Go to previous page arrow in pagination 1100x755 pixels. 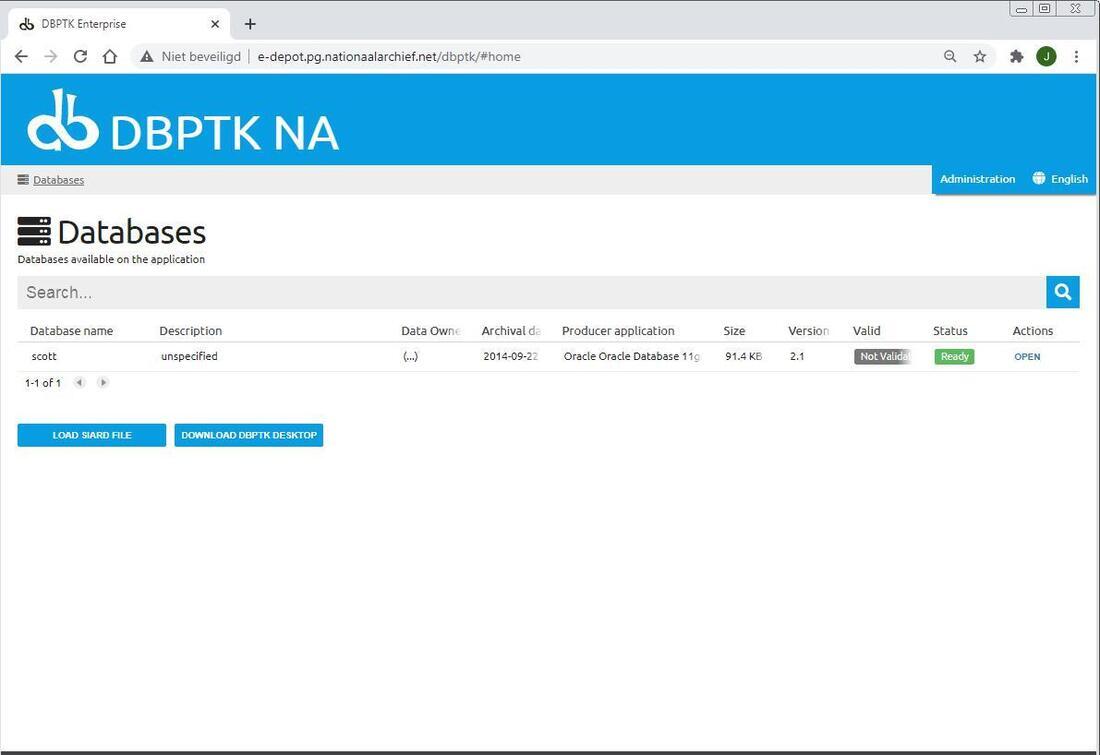click(x=79, y=382)
